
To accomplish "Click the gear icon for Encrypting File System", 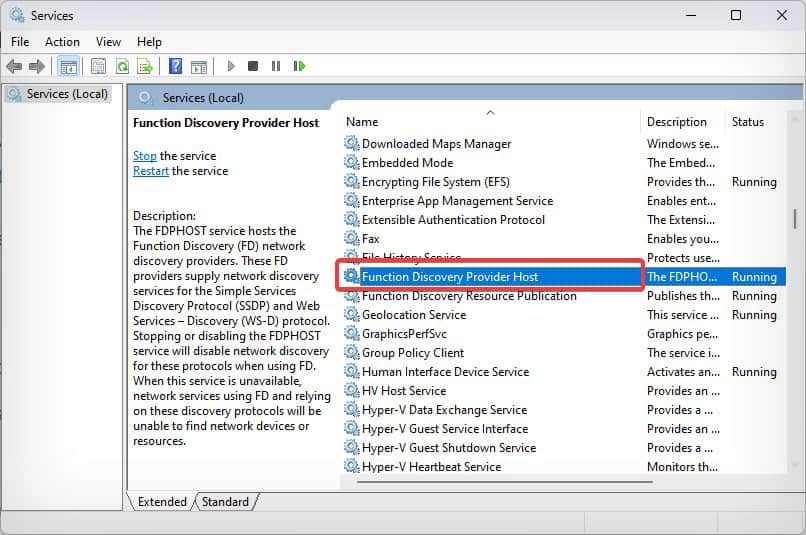I will [x=352, y=181].
